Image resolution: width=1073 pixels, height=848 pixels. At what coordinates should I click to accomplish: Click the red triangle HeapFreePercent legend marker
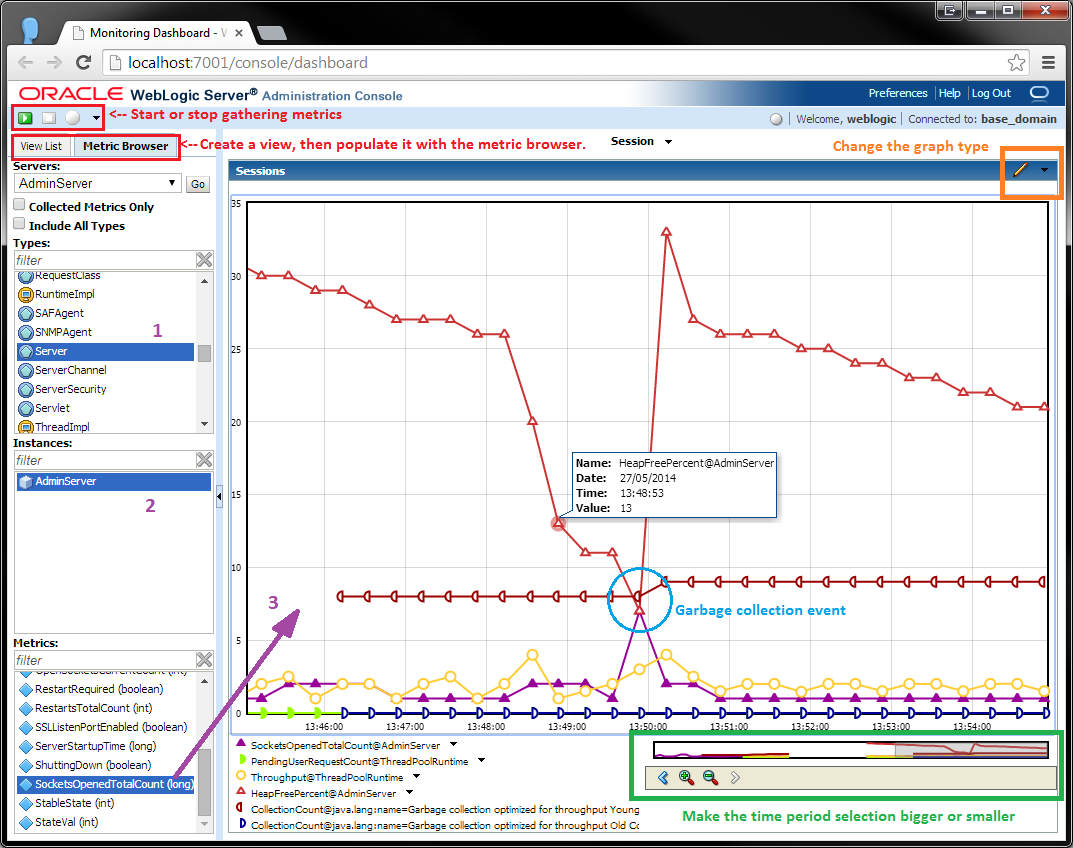point(241,792)
